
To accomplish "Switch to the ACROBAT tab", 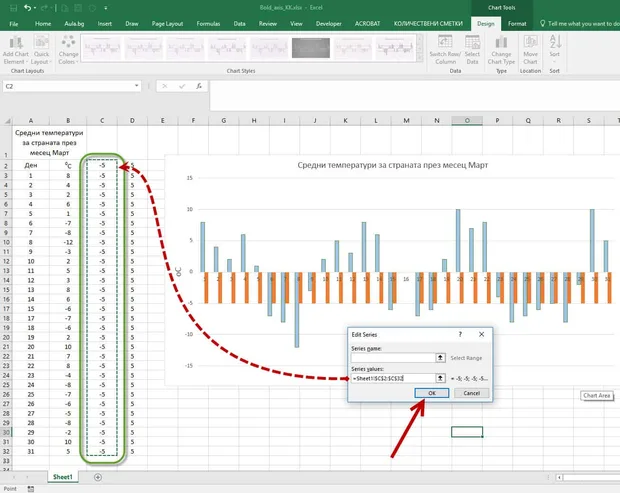I will pos(367,24).
